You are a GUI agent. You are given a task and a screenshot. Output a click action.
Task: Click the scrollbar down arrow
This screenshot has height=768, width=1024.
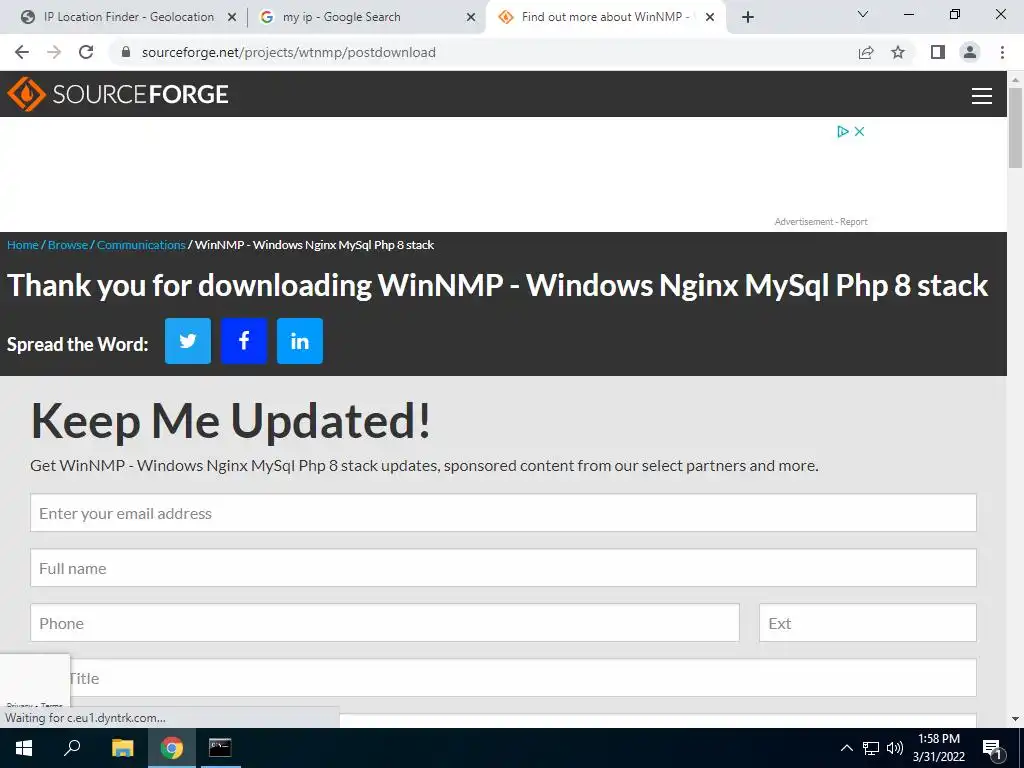point(1016,719)
